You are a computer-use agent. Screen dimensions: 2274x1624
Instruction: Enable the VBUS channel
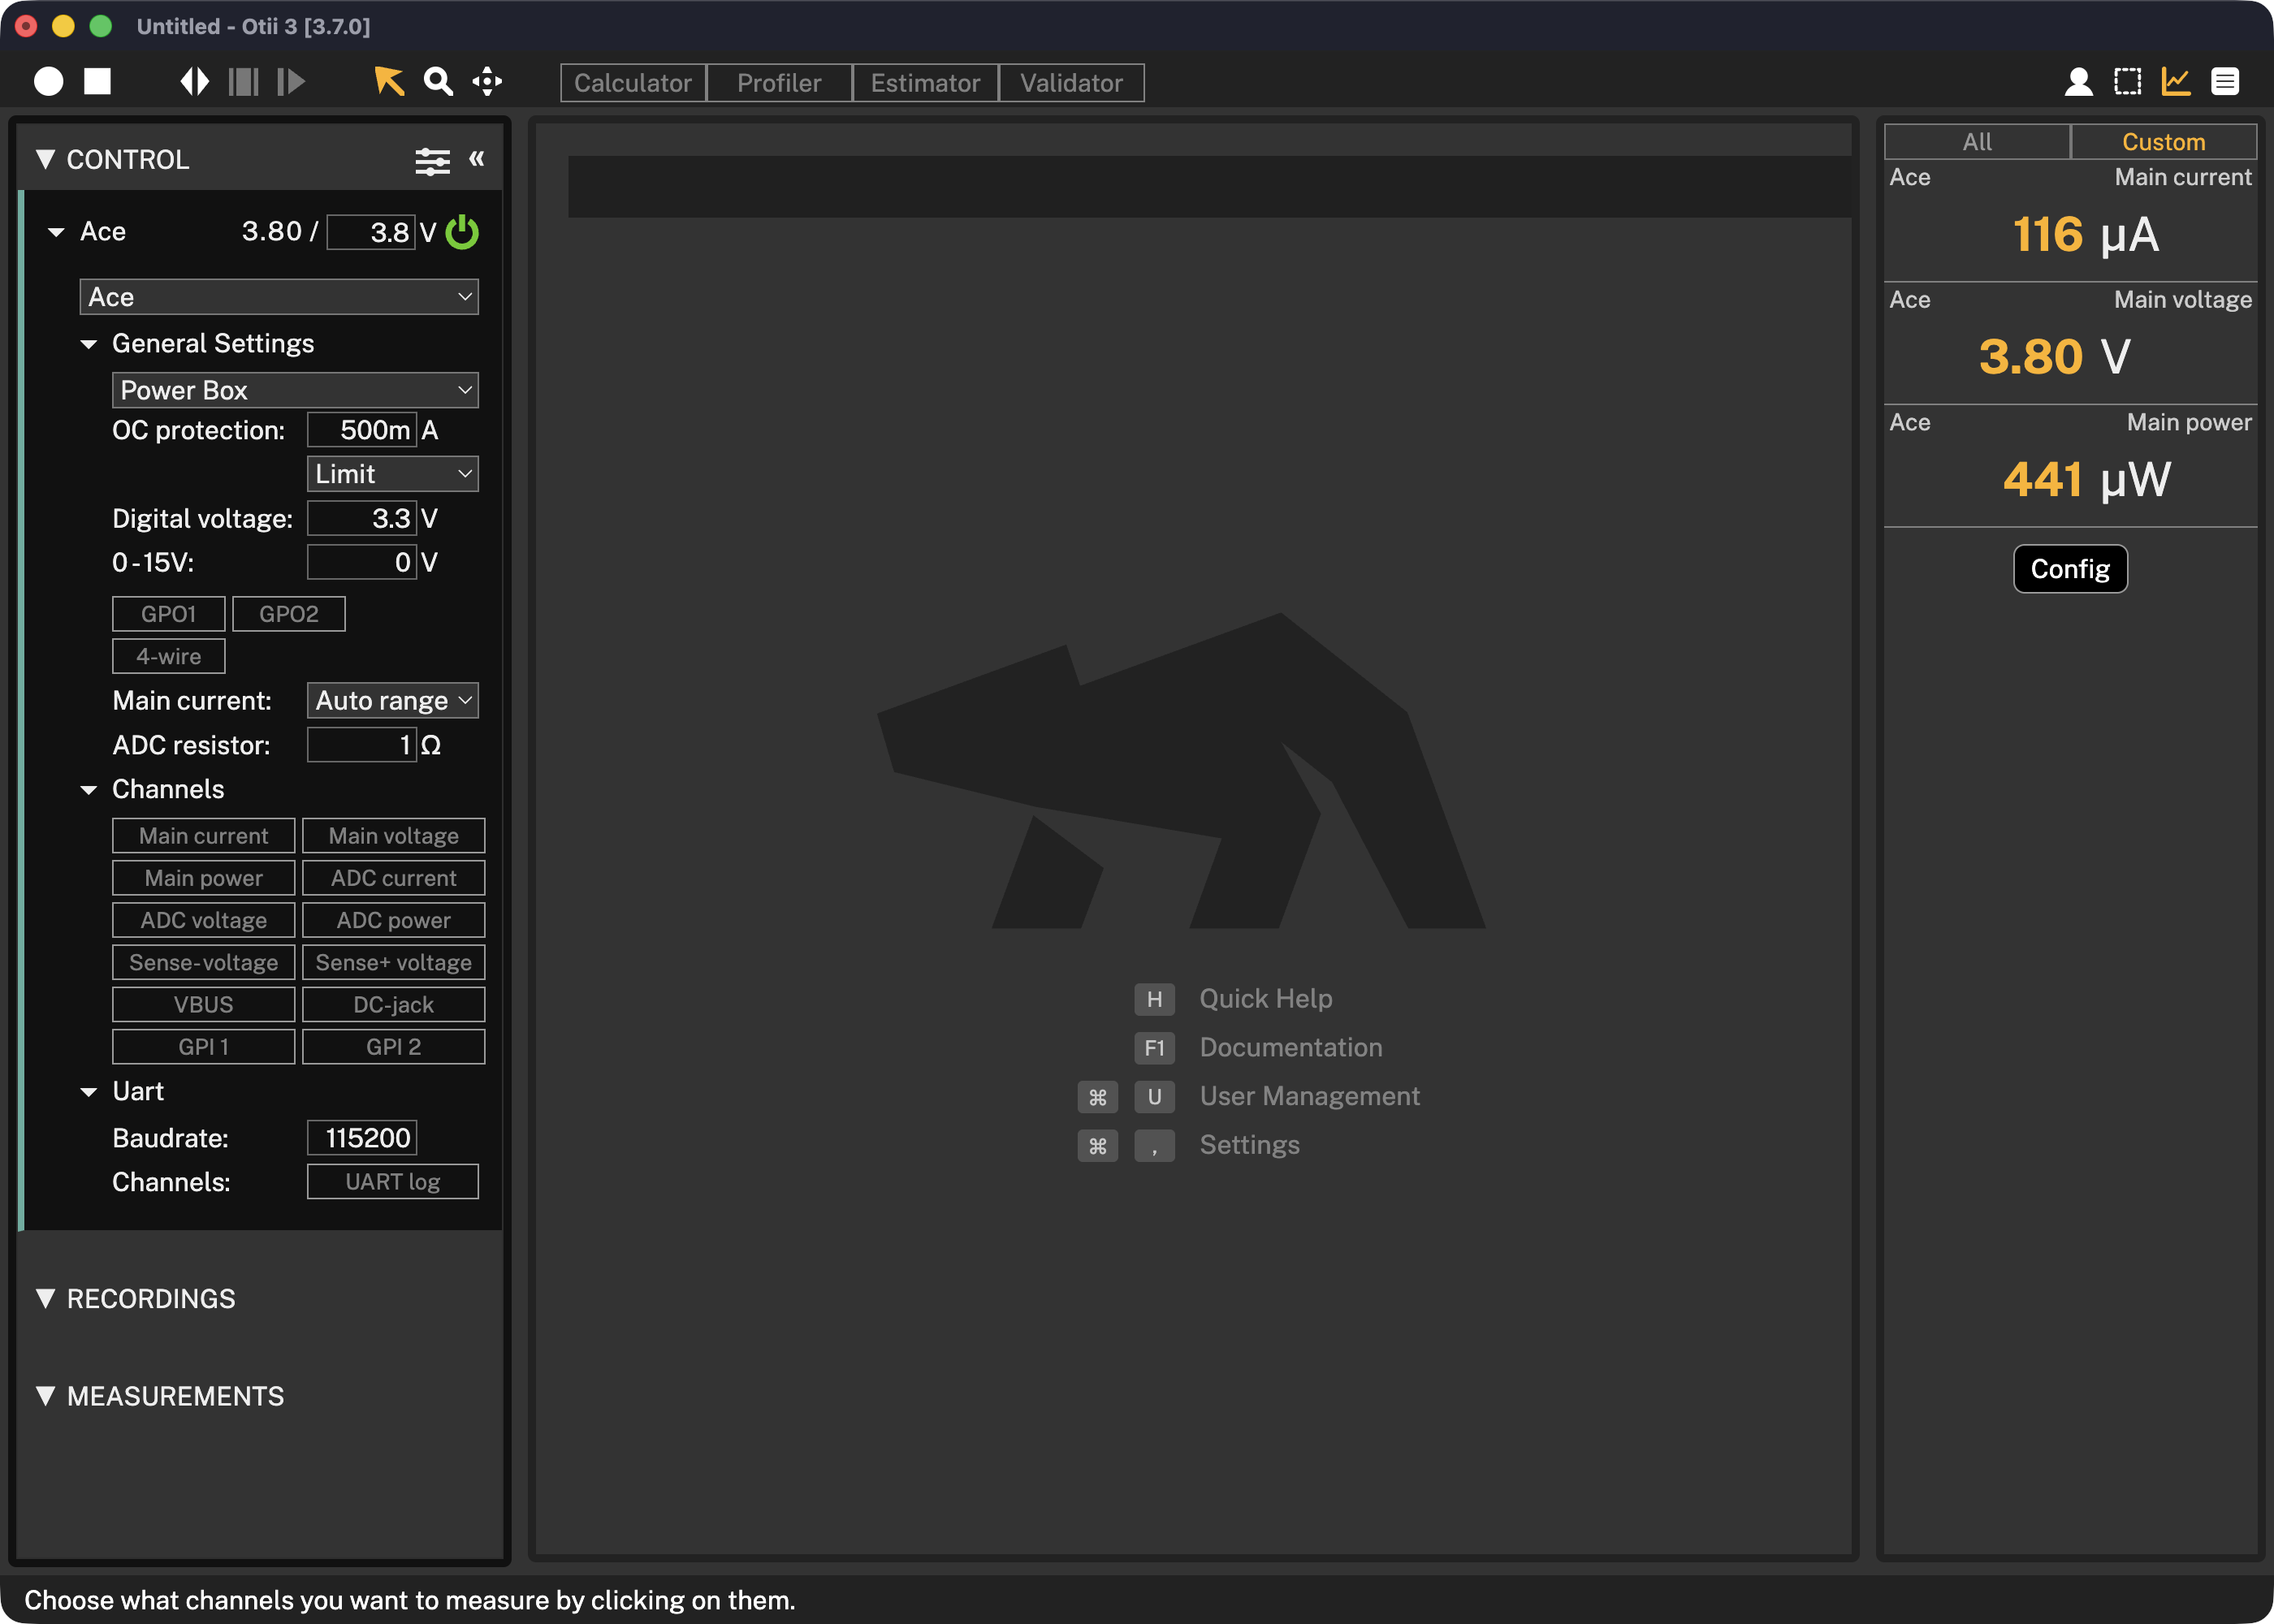(204, 1004)
